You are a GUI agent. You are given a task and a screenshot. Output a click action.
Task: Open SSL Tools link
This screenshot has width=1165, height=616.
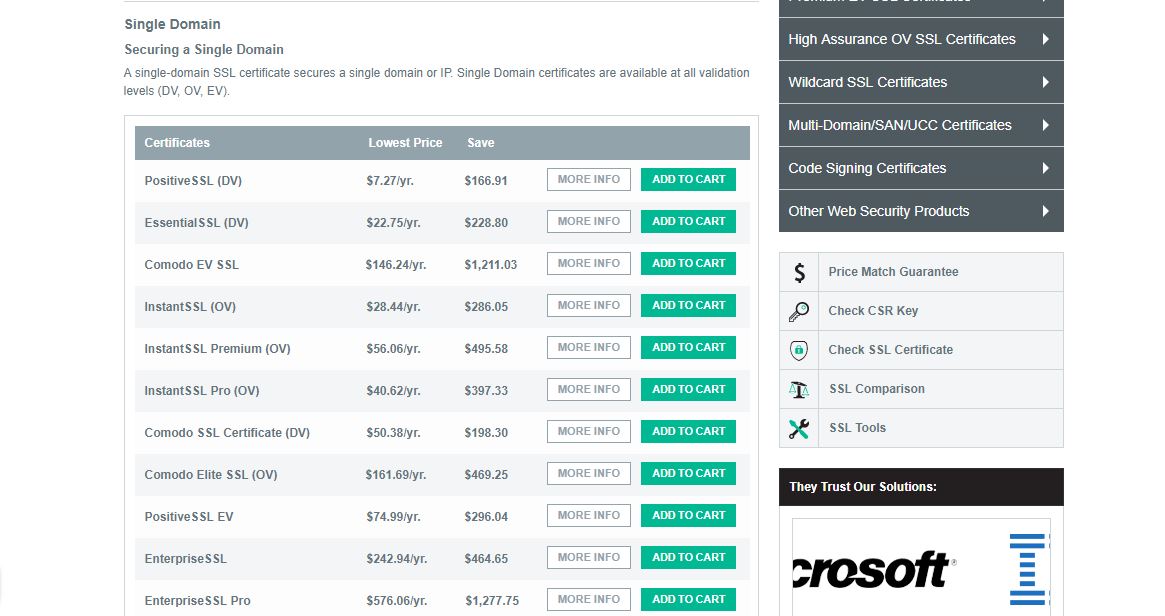857,428
